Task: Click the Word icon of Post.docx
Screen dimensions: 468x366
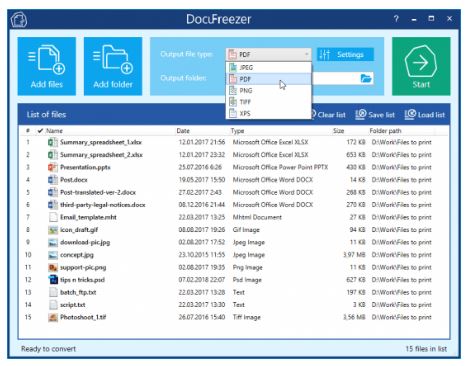Action: tap(53, 180)
